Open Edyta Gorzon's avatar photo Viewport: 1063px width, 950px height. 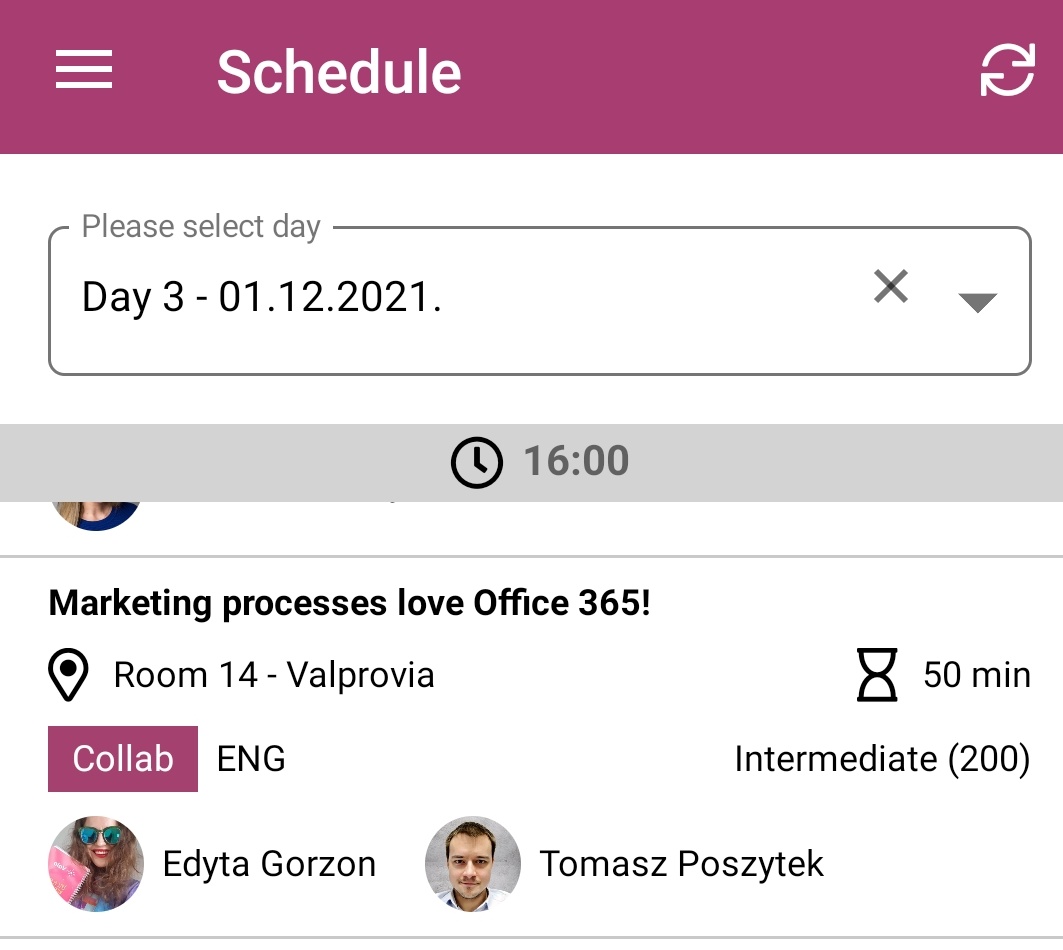(x=96, y=864)
